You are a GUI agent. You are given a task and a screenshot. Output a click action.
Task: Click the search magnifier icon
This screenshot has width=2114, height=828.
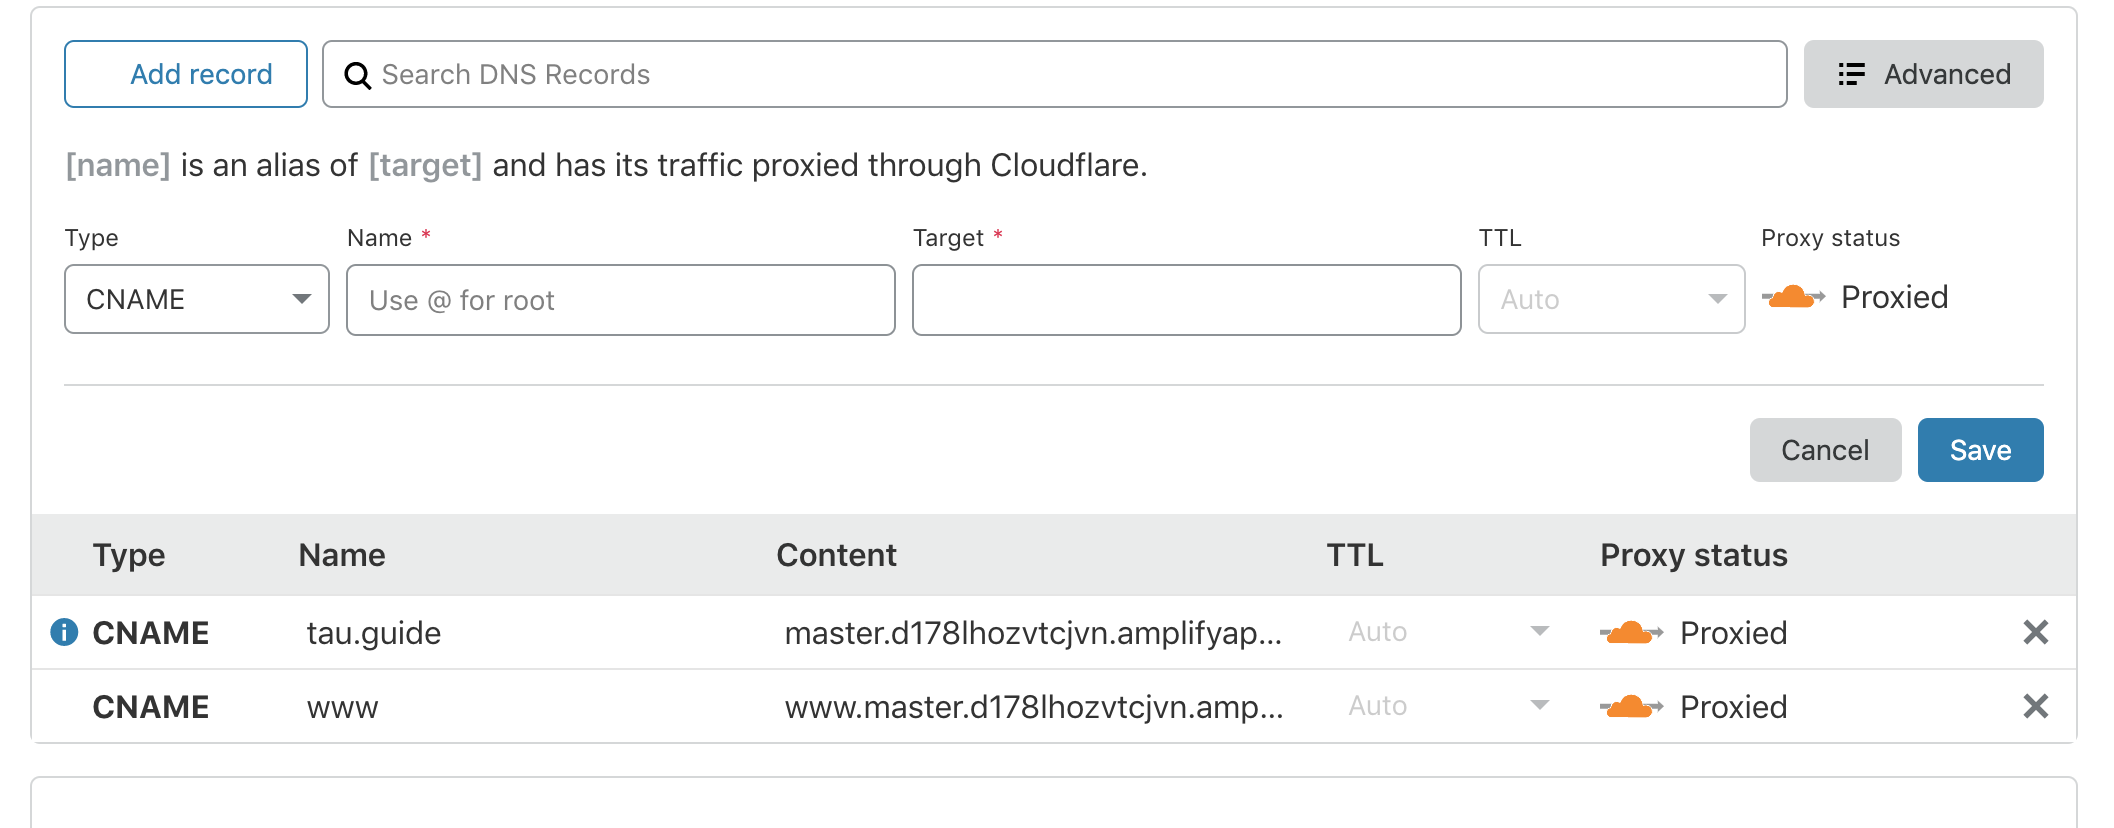(x=357, y=75)
